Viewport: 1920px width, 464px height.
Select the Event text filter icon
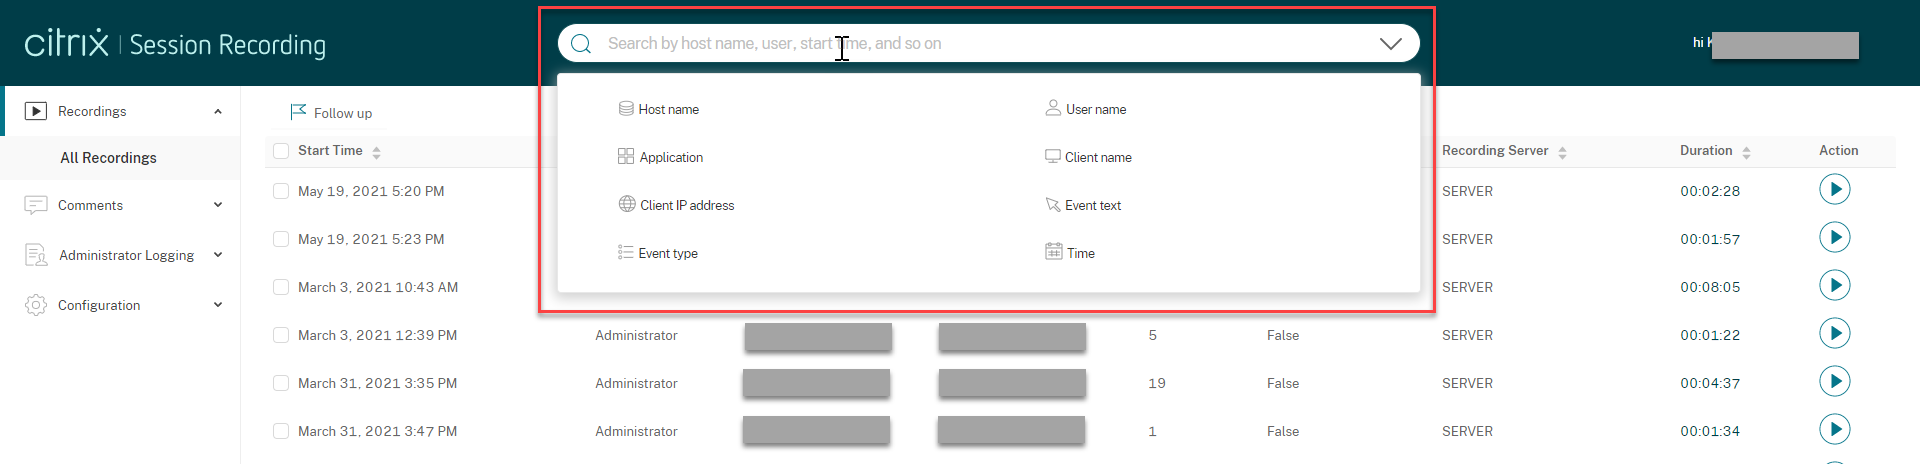pyautogui.click(x=1053, y=205)
